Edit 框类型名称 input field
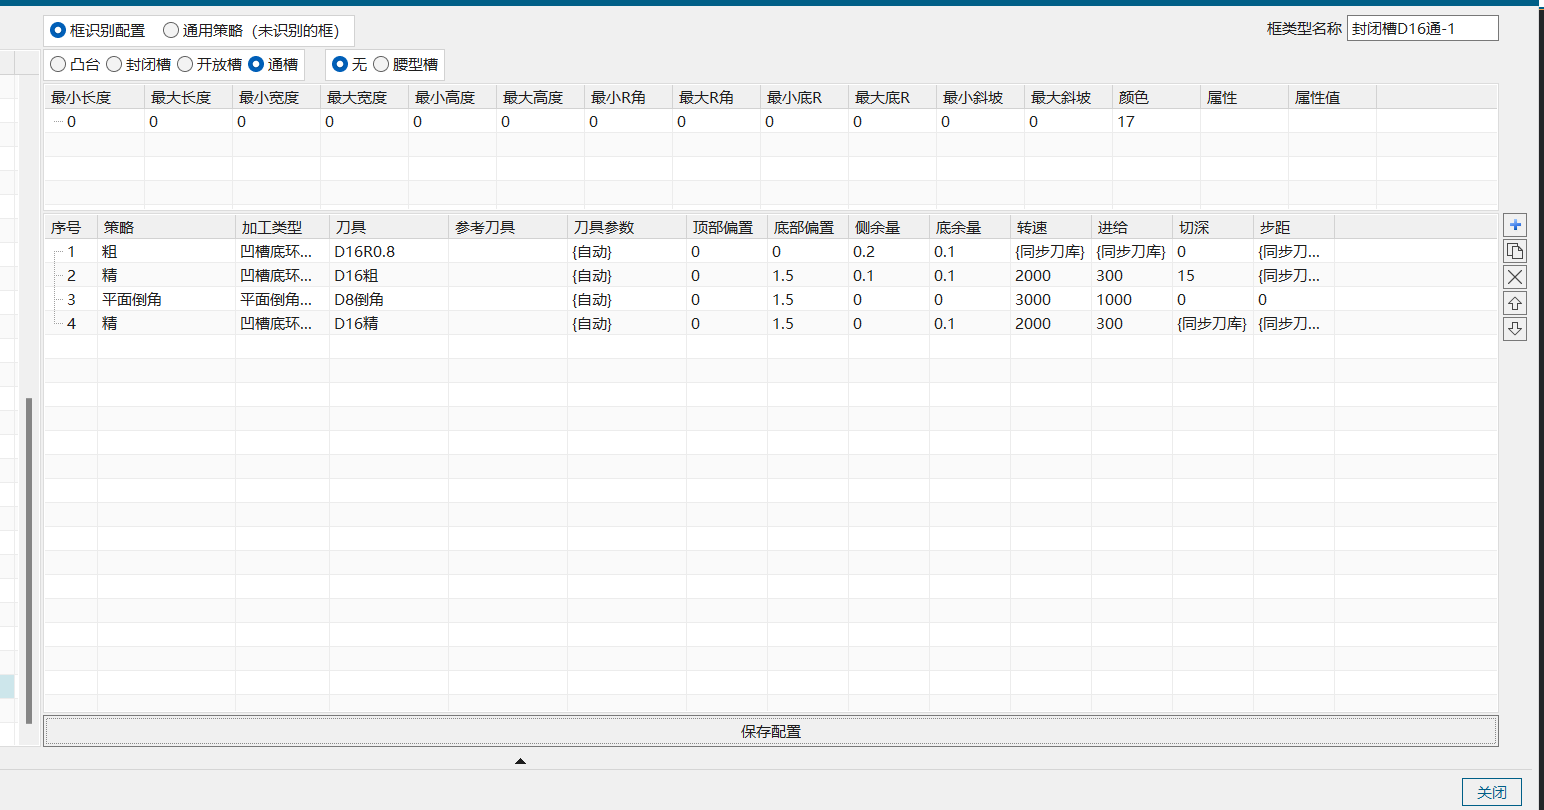 click(x=1422, y=29)
